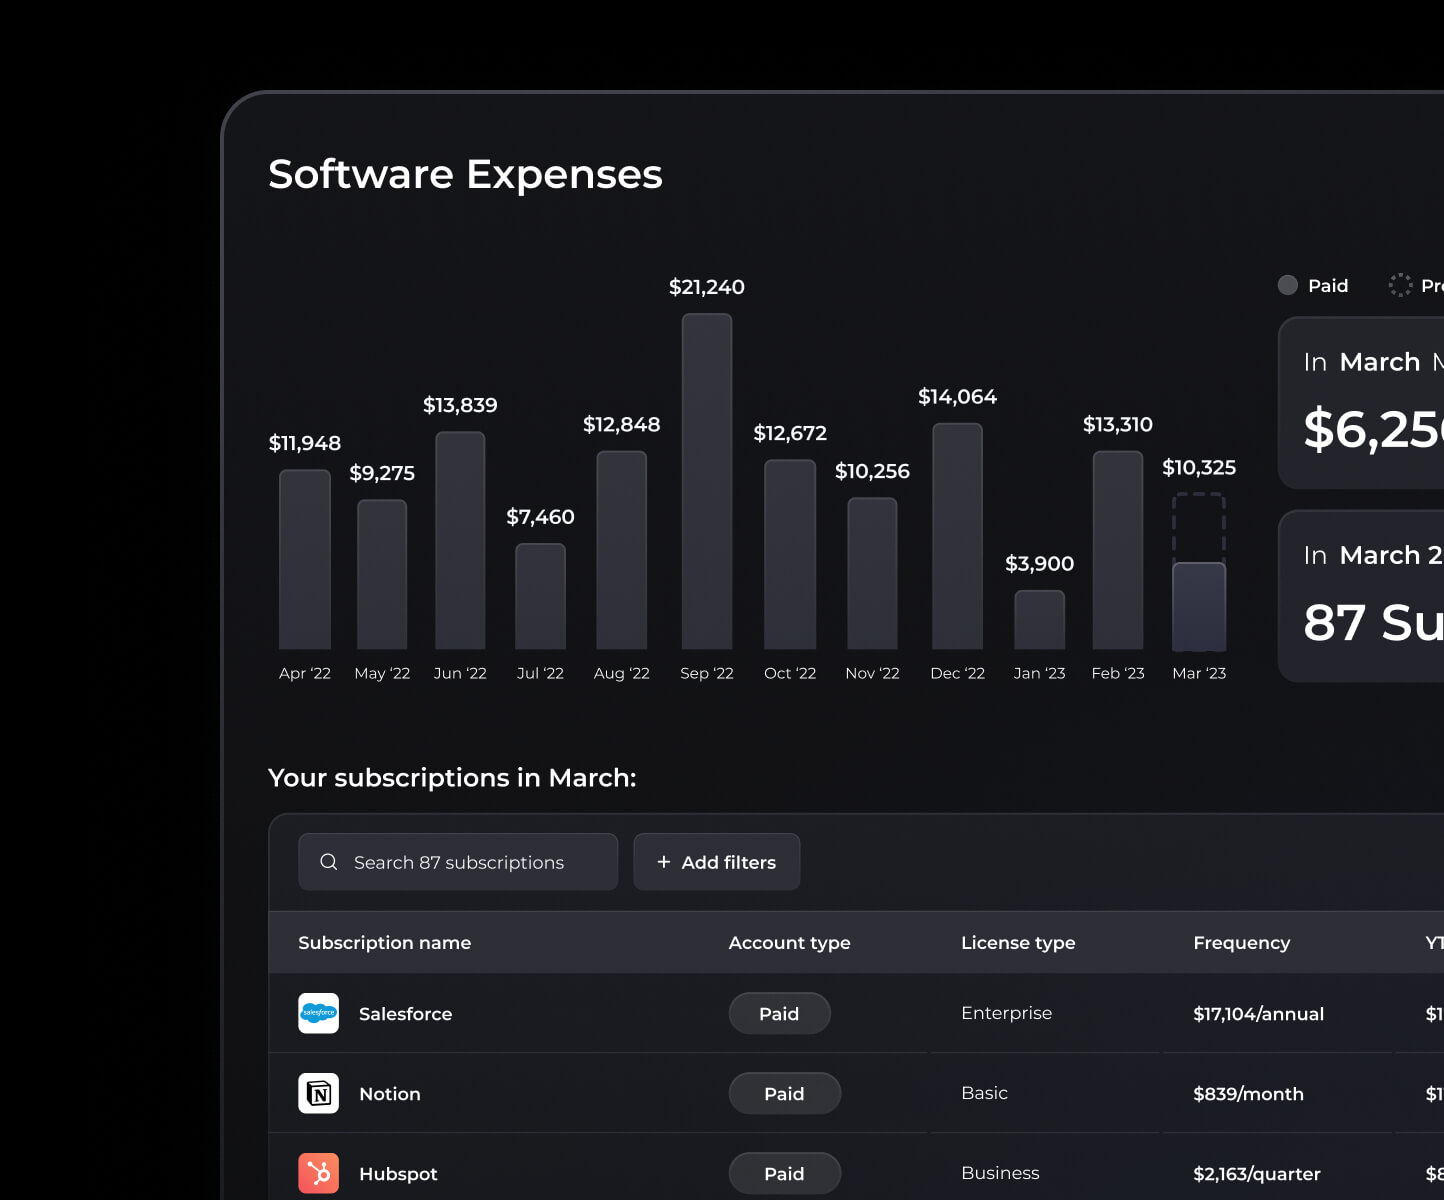Click the Notion logo icon
Viewport: 1444px width, 1200px height.
click(x=318, y=1093)
